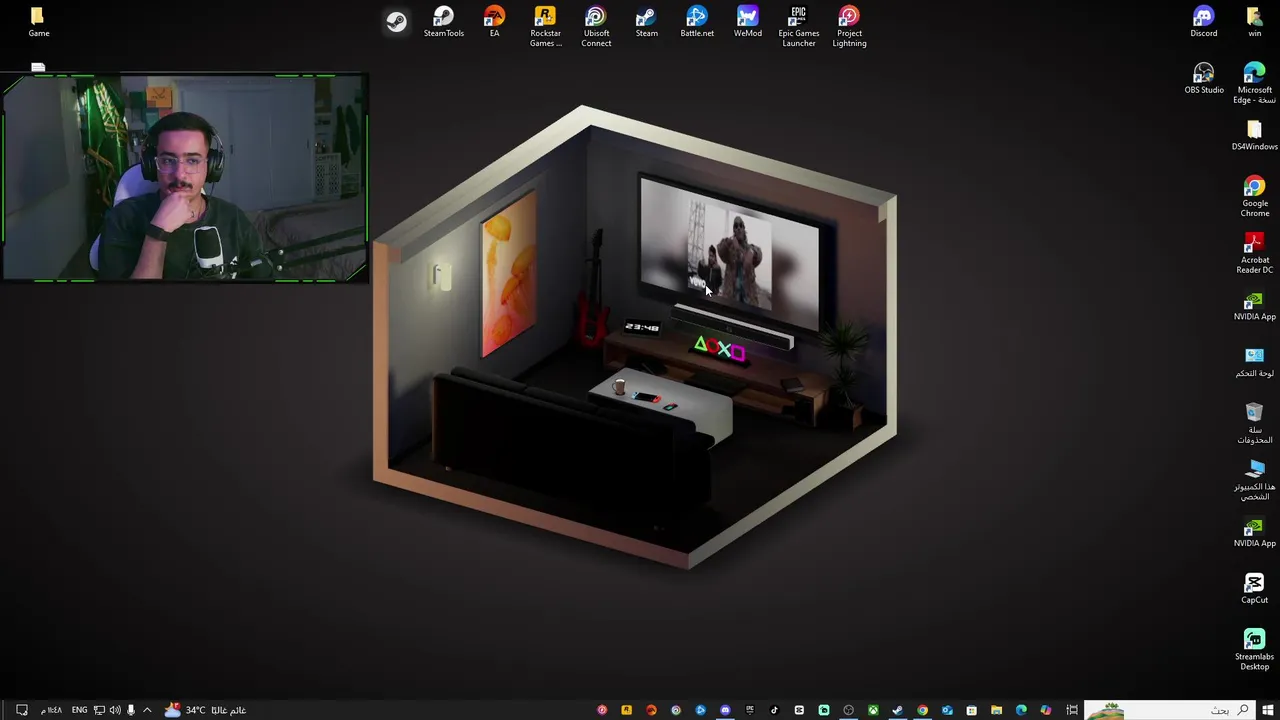Image resolution: width=1280 pixels, height=720 pixels.
Task: Open Rockstar Games Launcher desktop shortcut
Action: 545,27
